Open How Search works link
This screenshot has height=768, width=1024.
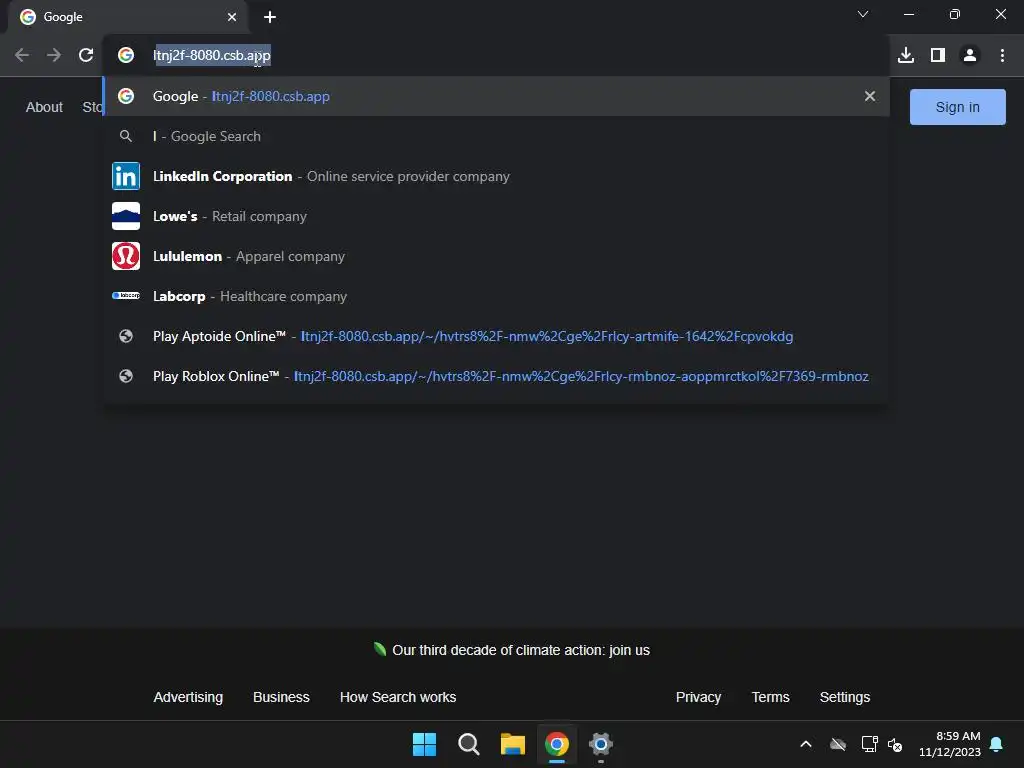[398, 697]
